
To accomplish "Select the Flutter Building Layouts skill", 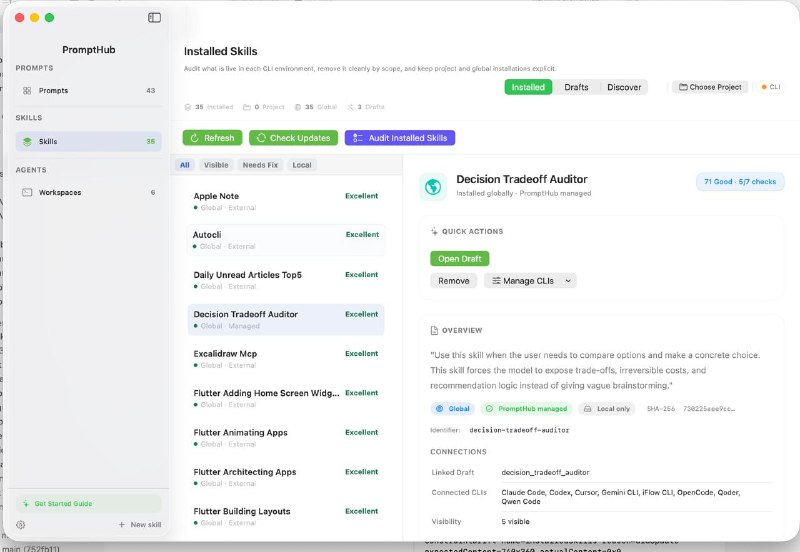I will point(286,516).
